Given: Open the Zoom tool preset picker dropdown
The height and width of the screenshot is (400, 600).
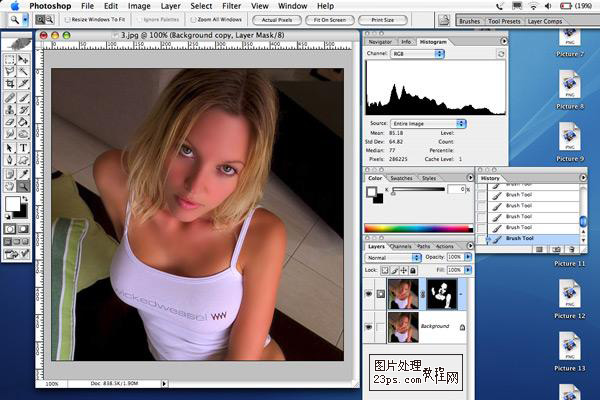Looking at the screenshot, I should pos(26,20).
